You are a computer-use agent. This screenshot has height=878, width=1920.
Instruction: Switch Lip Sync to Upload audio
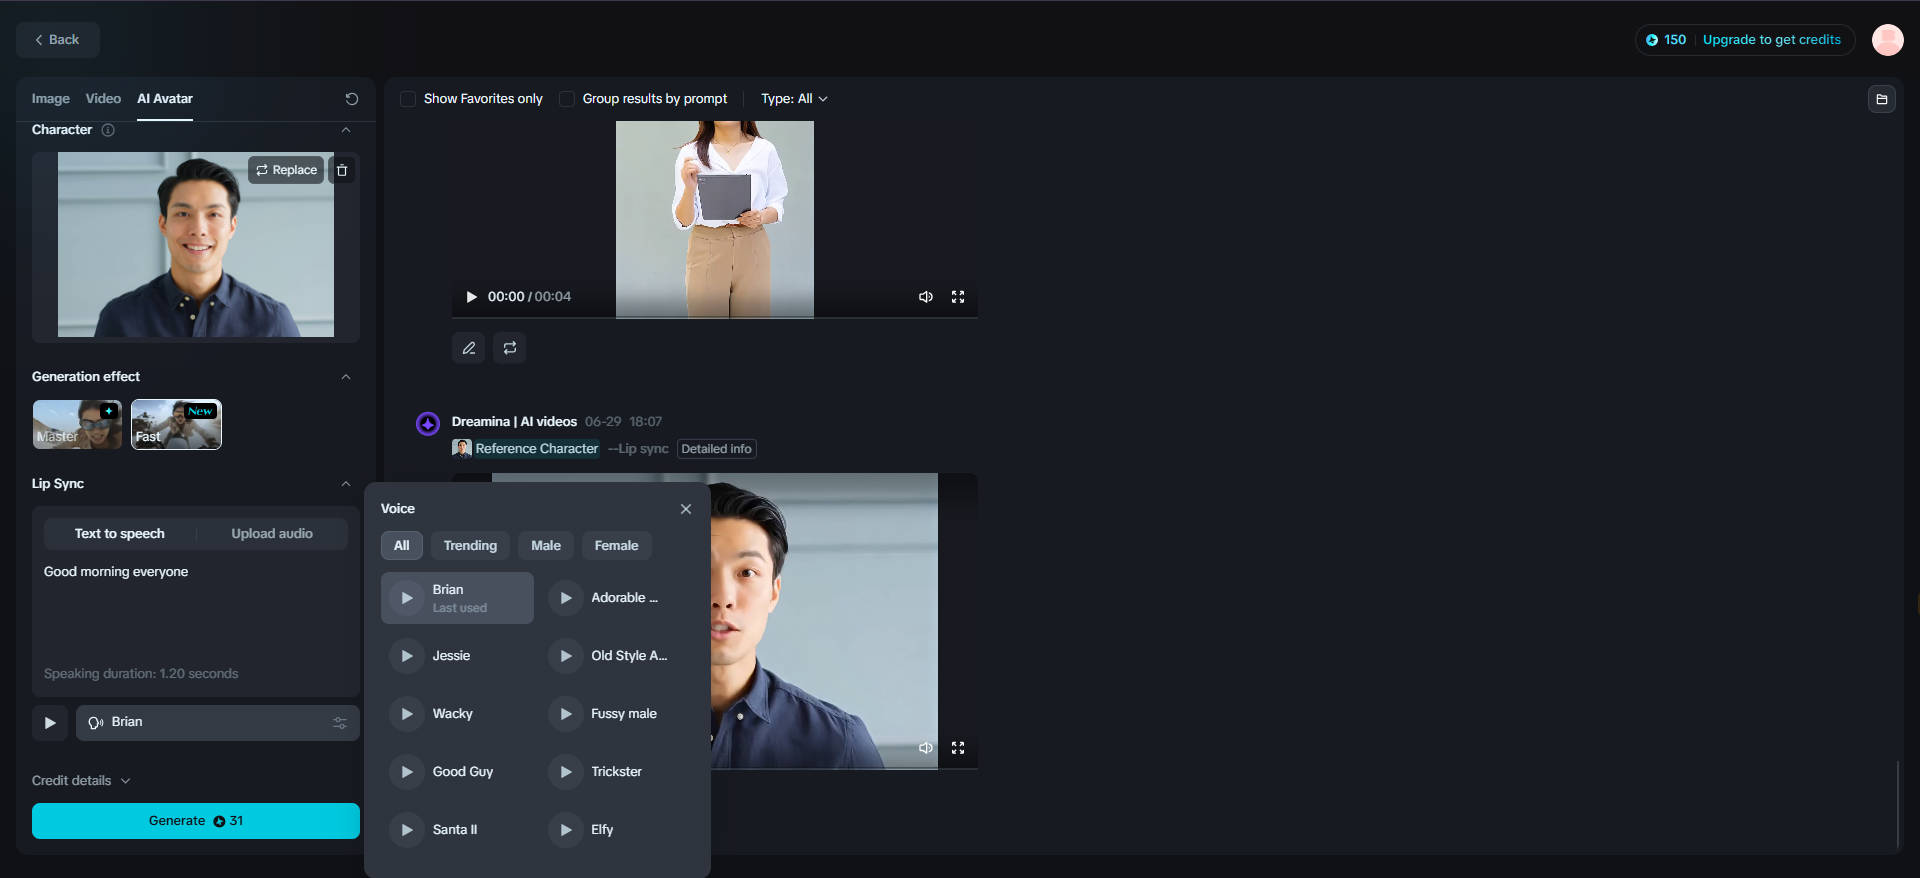[272, 534]
